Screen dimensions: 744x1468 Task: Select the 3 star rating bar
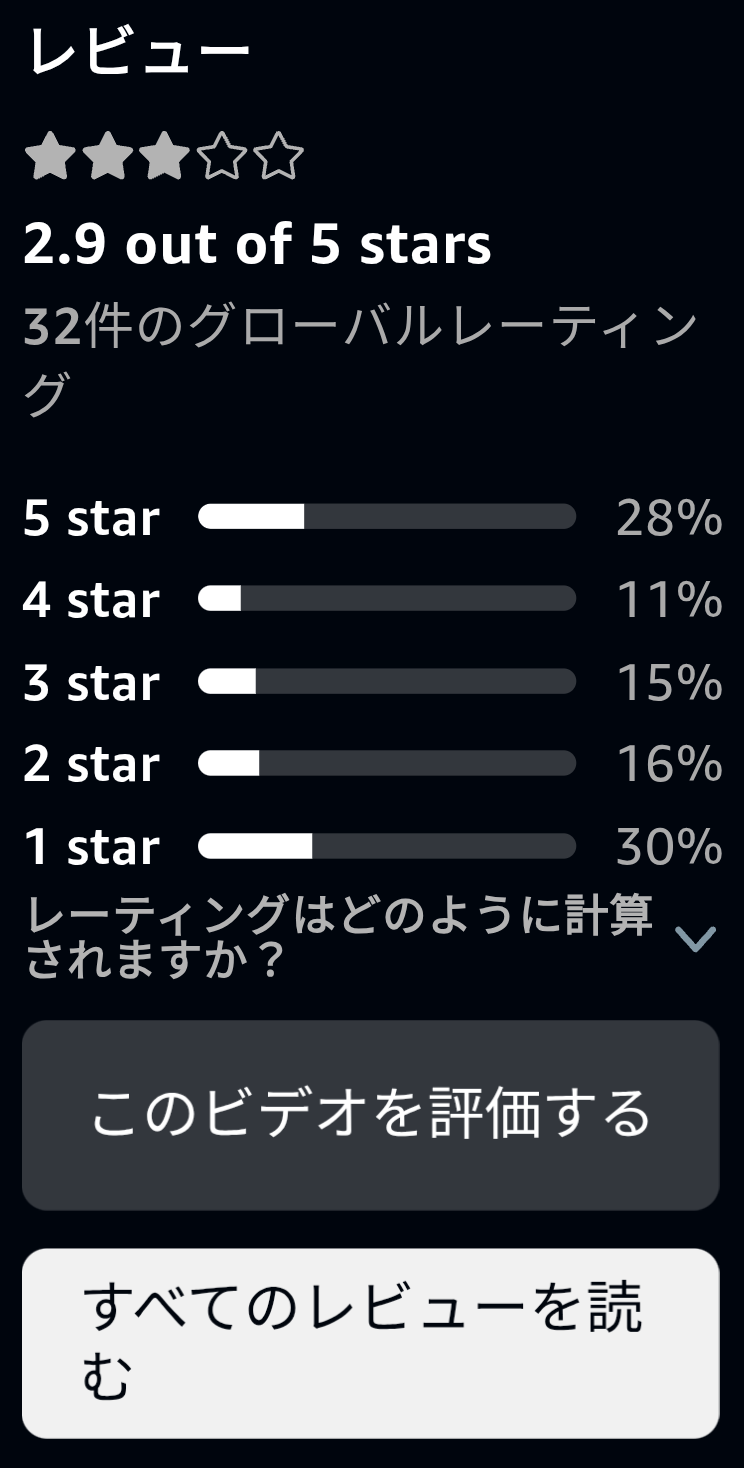[387, 682]
